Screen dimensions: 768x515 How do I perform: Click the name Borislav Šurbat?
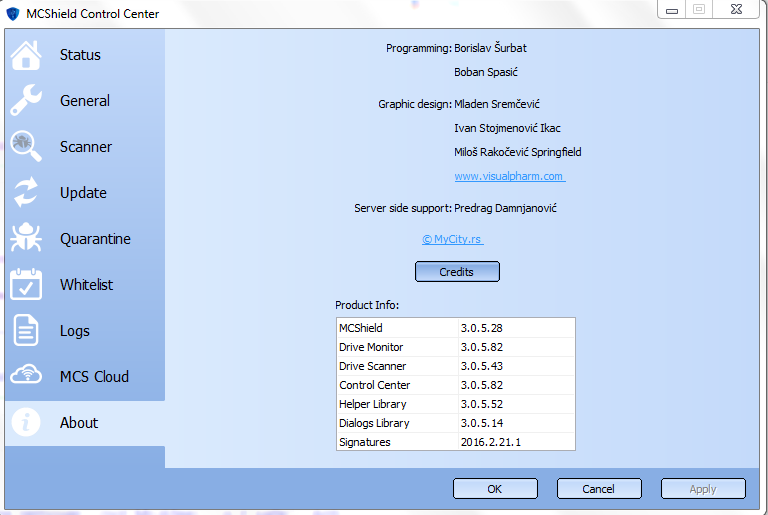(x=490, y=48)
